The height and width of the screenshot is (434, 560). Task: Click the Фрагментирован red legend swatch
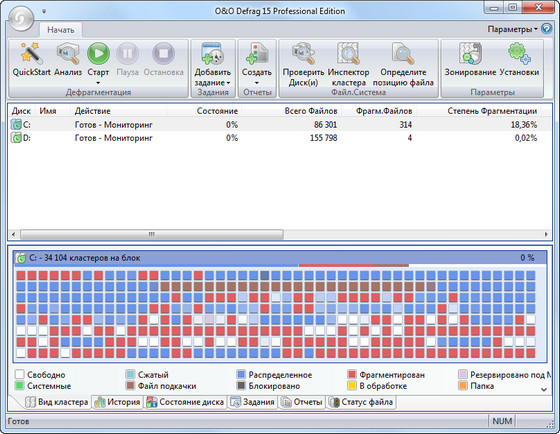(x=352, y=374)
